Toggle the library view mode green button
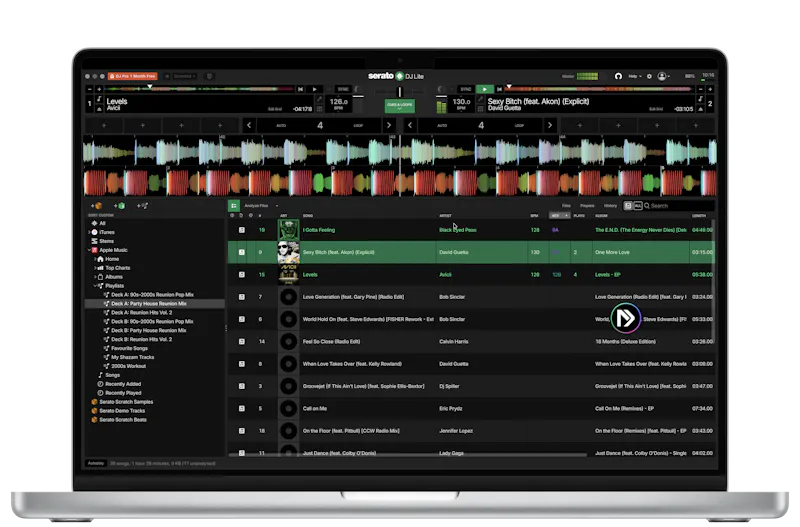Screen dimensions: 800x527 [x=234, y=206]
